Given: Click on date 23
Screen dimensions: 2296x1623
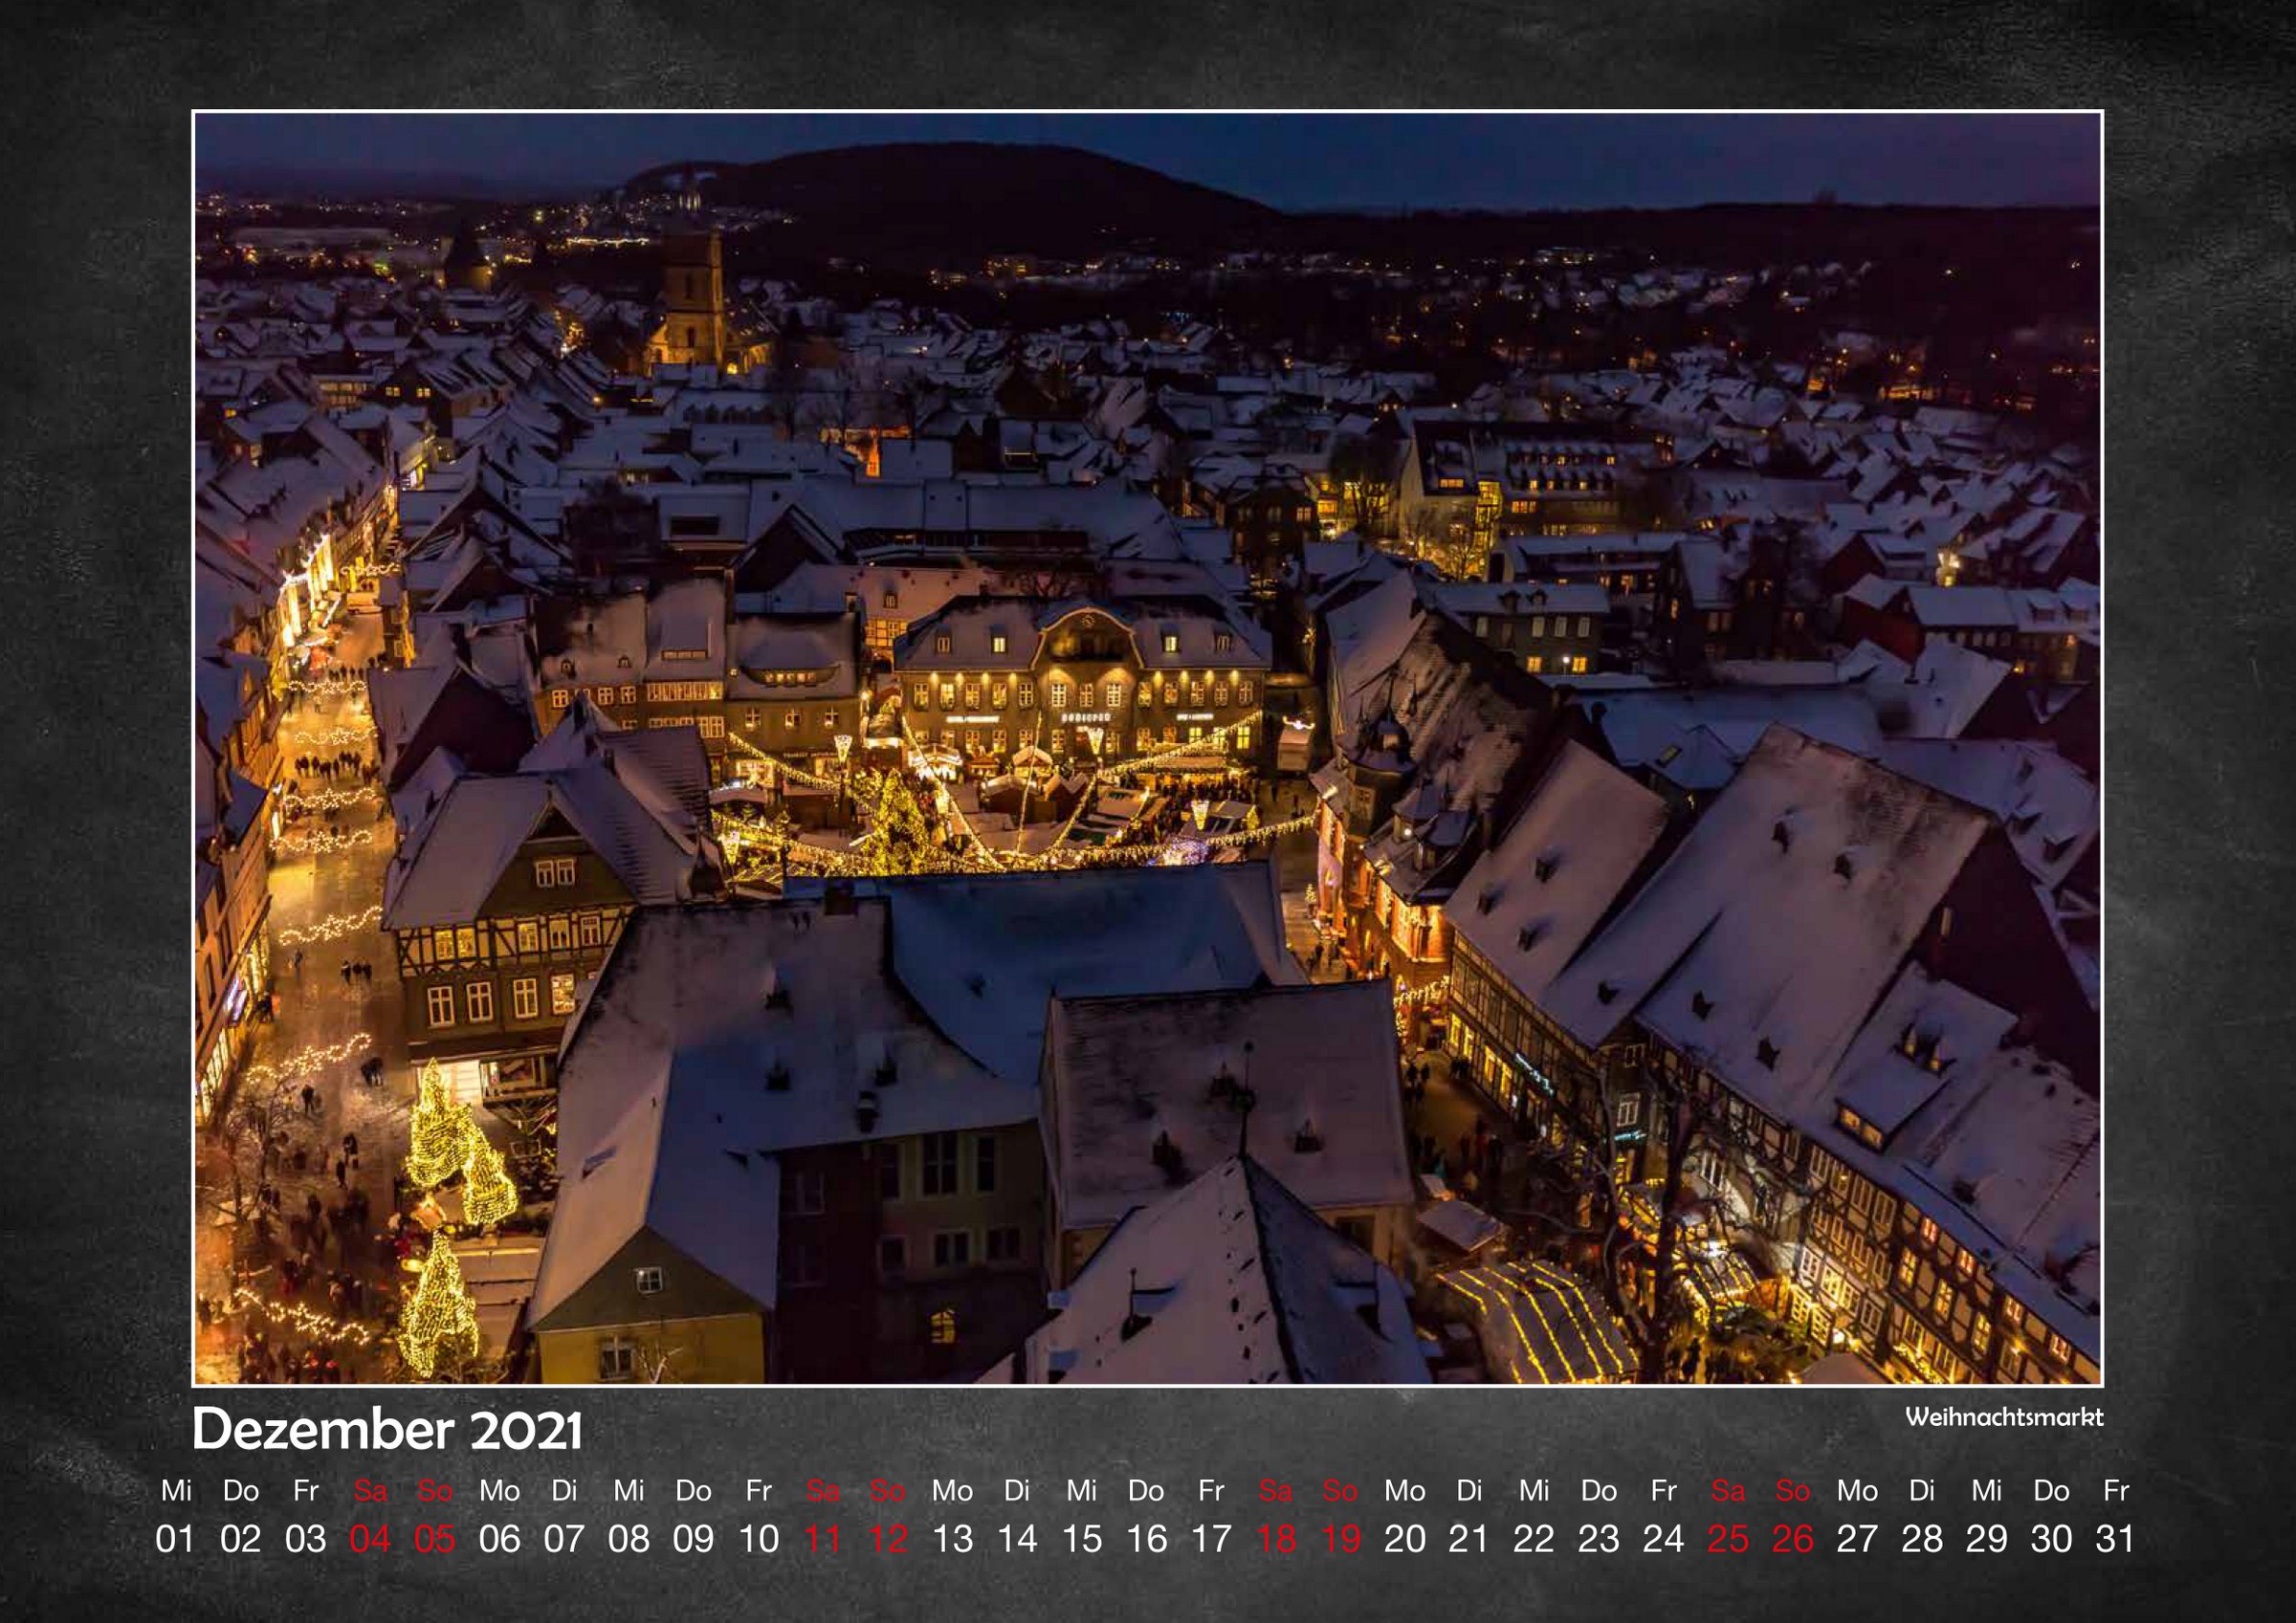Looking at the screenshot, I should pyautogui.click(x=1599, y=1538).
